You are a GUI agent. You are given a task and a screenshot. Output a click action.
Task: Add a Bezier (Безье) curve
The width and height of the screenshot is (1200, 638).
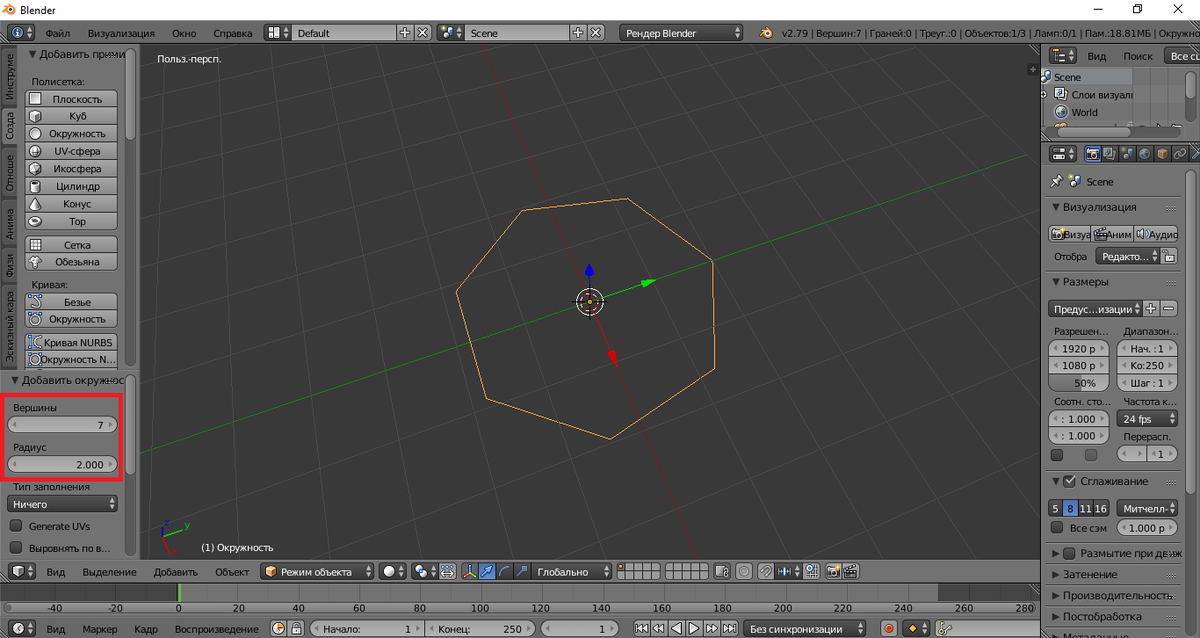pos(71,302)
